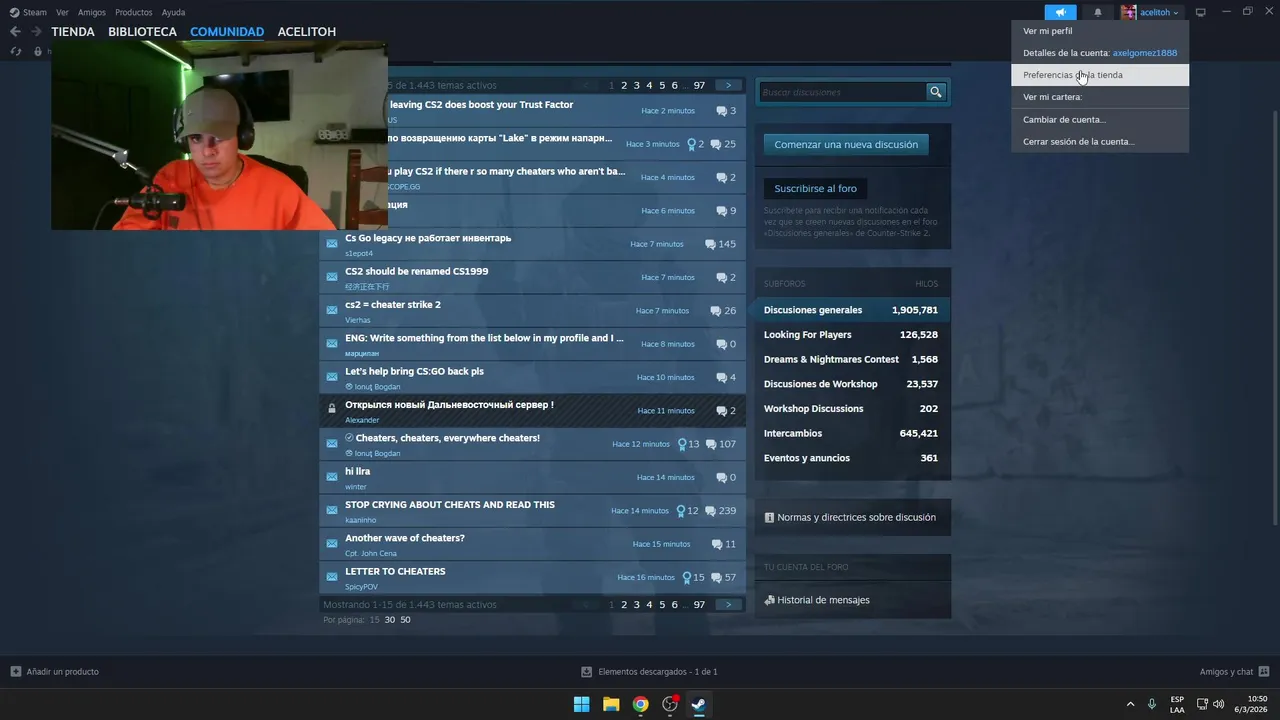
Task: Open the downloads icon in the bottom bar
Action: click(587, 671)
